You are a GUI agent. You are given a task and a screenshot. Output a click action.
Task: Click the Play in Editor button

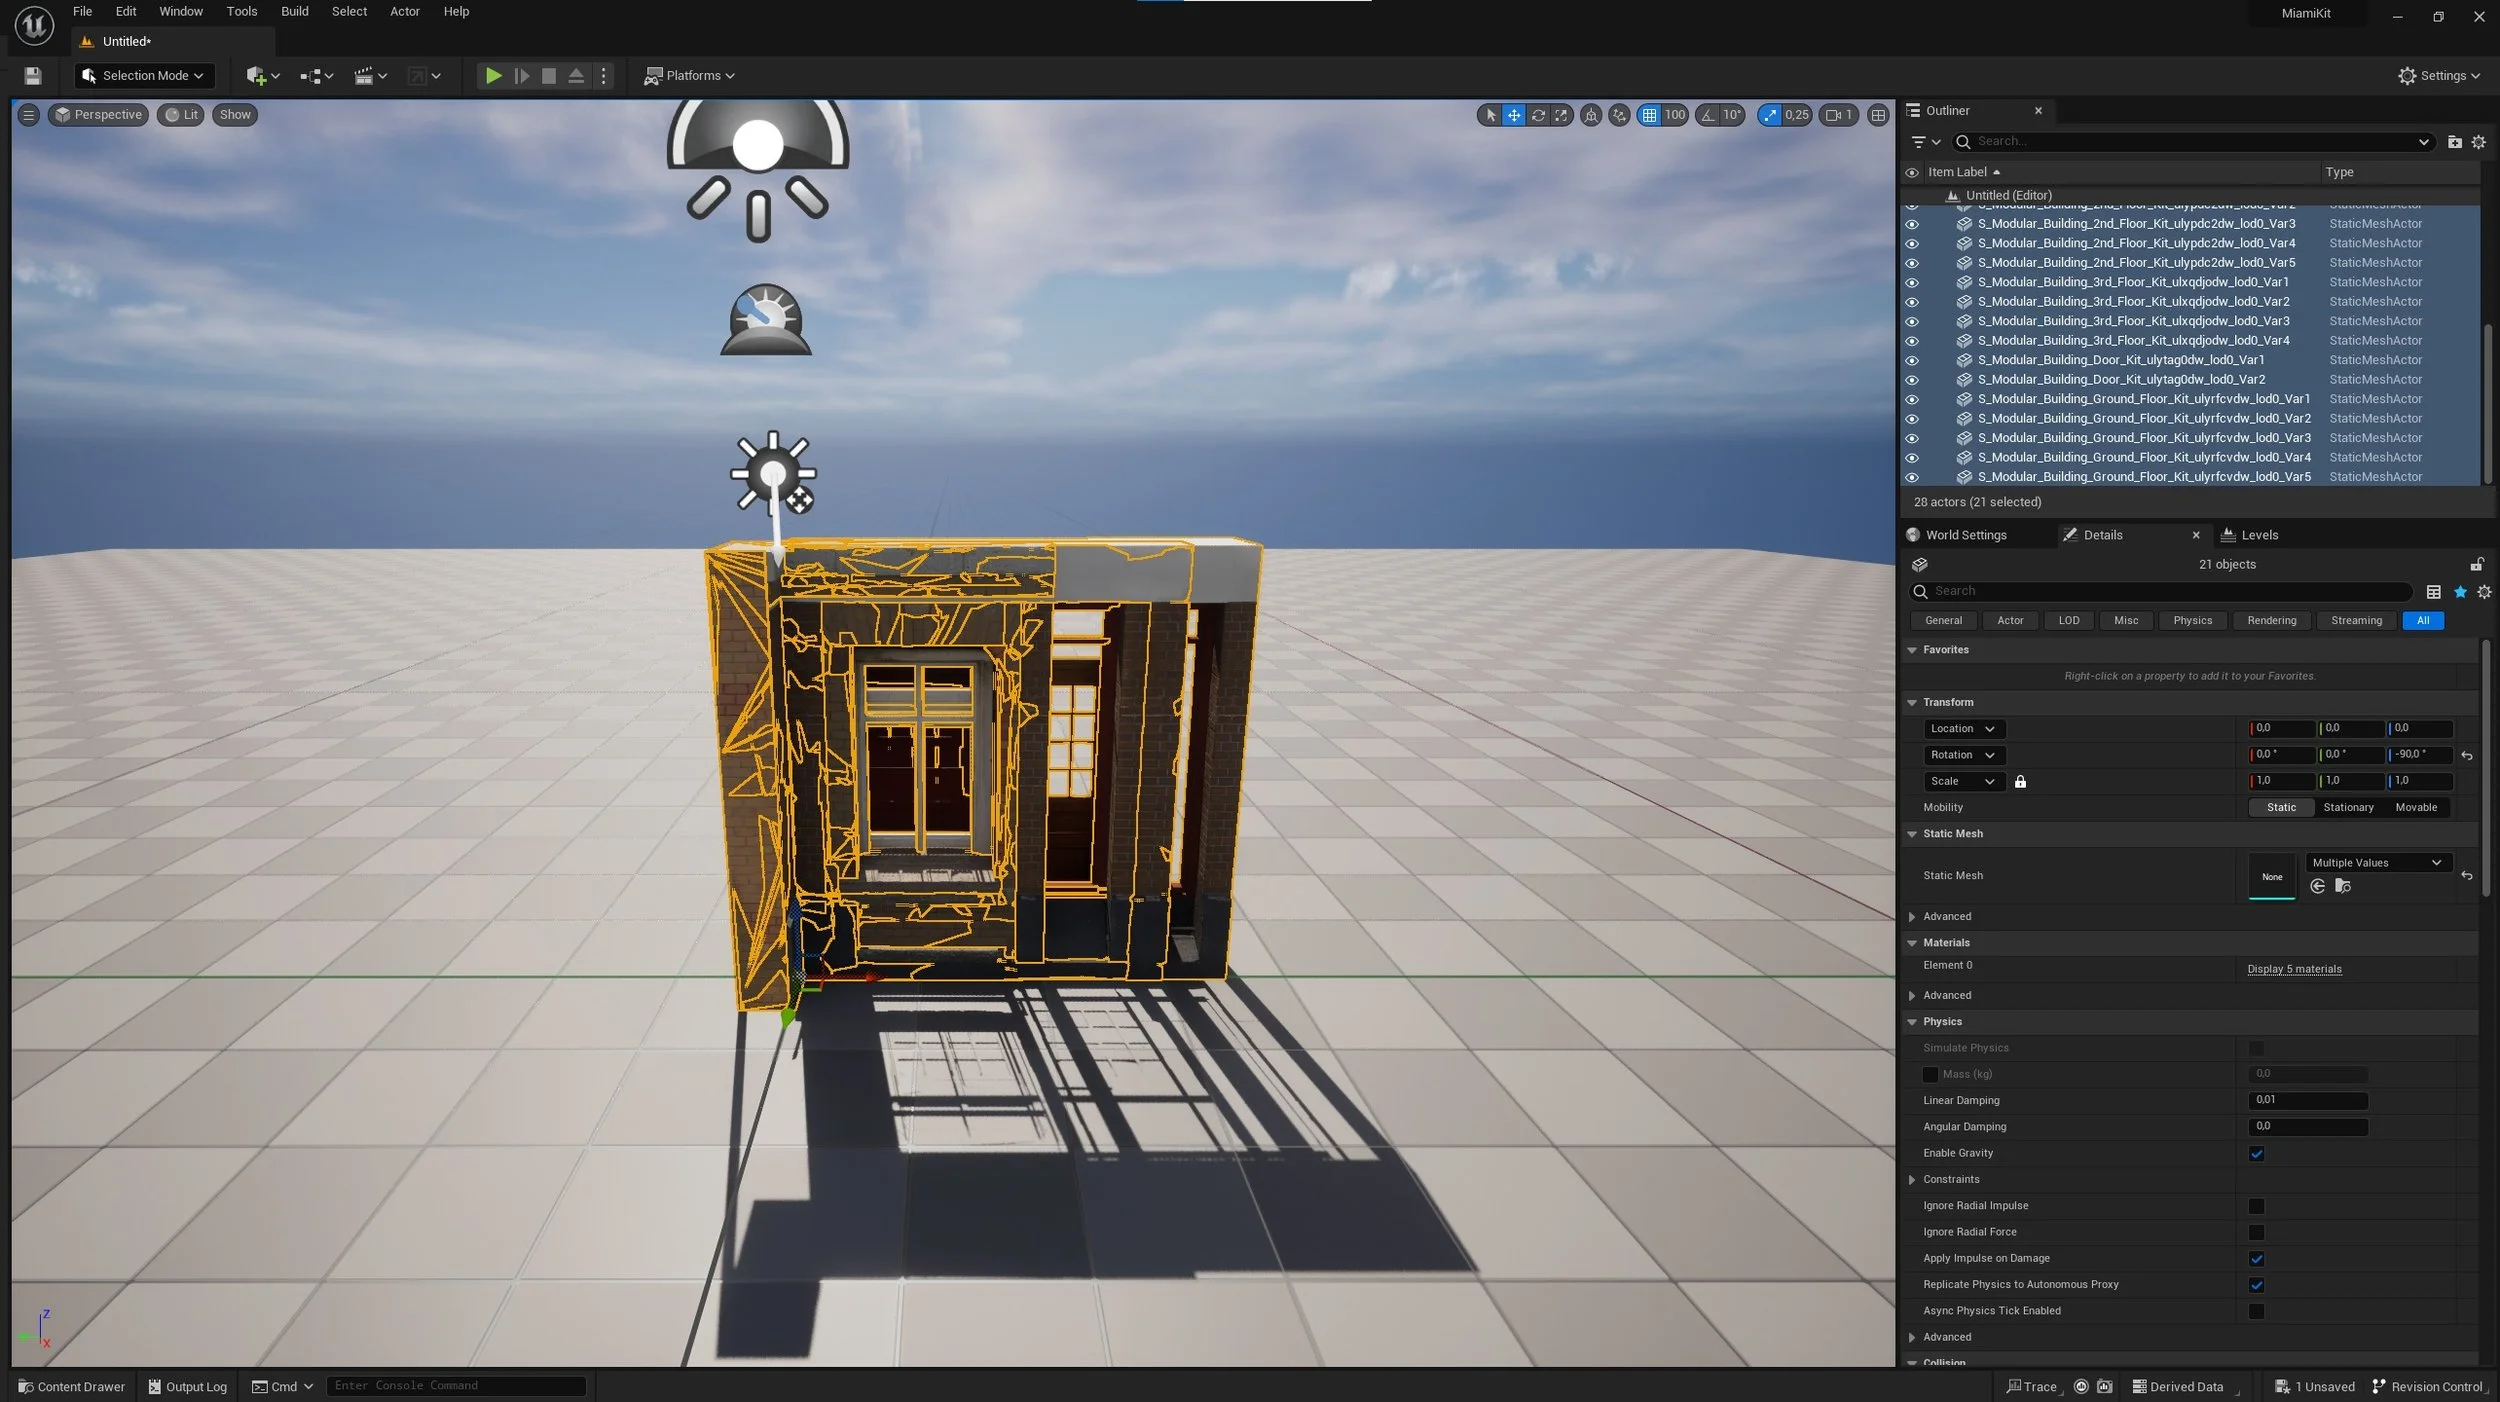click(493, 76)
